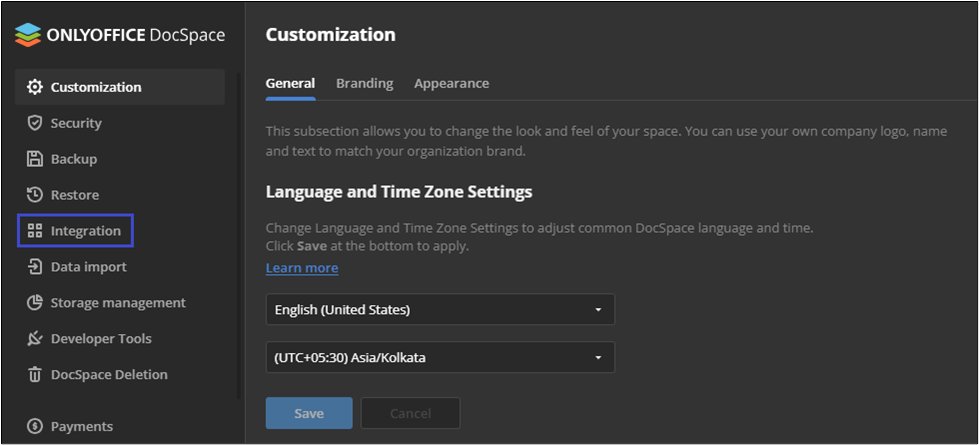
Task: Follow the Learn more link
Action: pos(301,268)
